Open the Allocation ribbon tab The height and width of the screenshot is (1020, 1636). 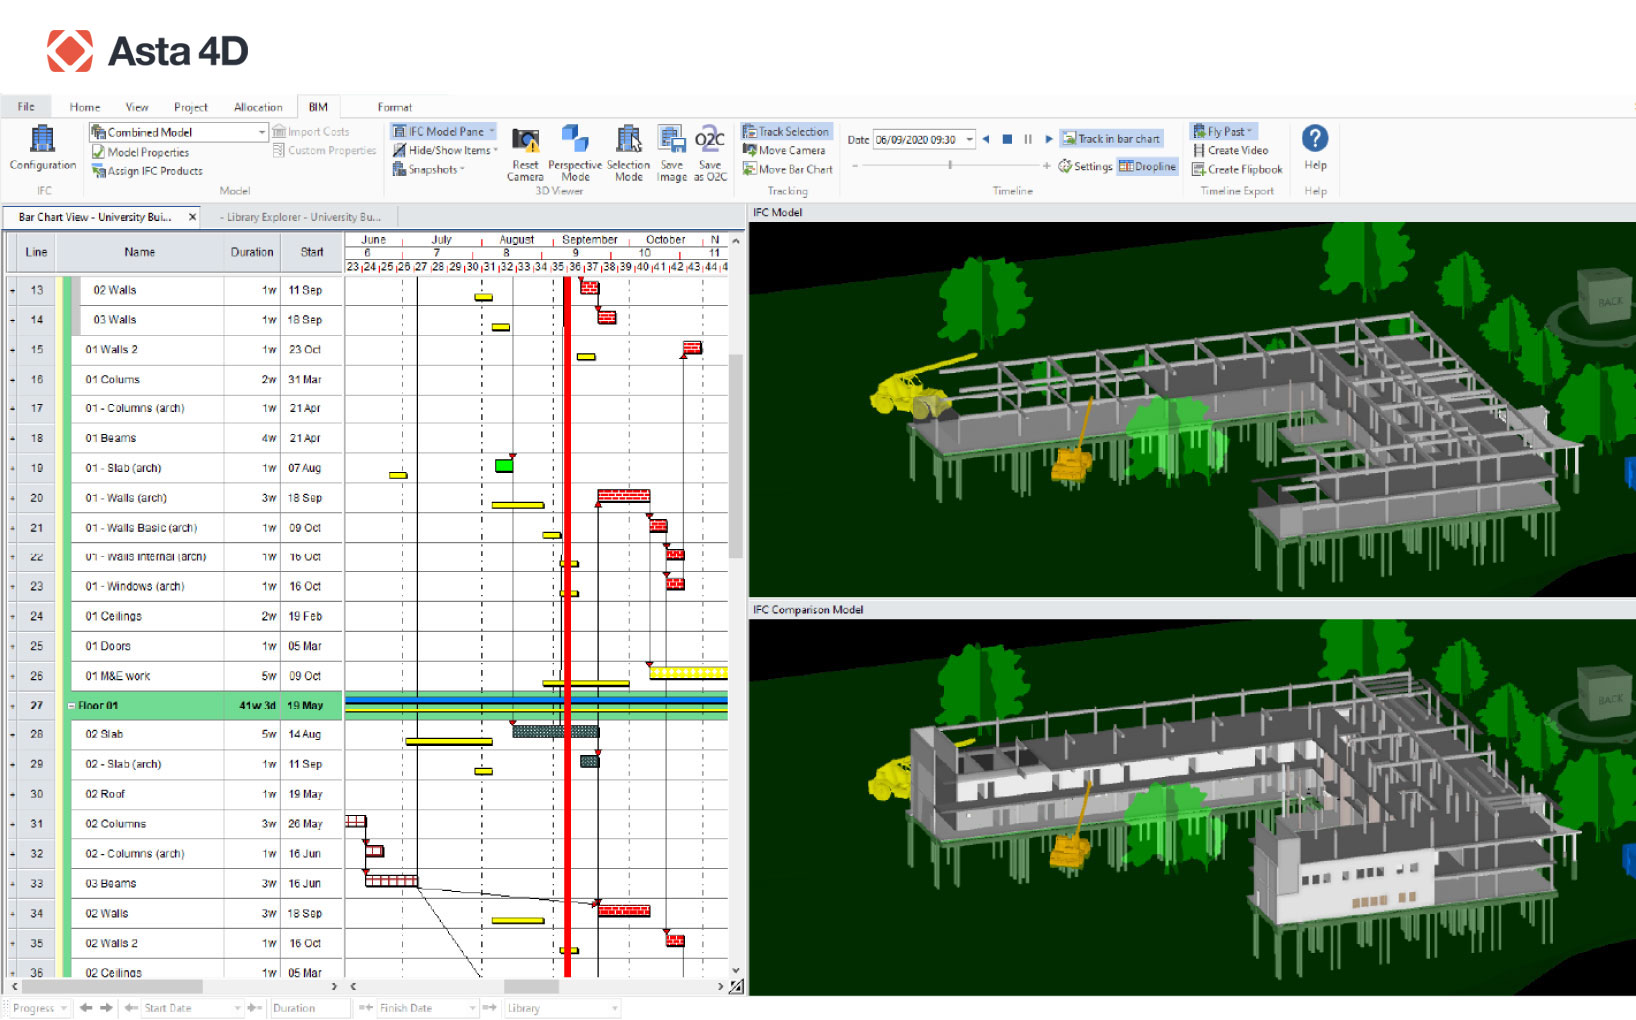(x=258, y=107)
